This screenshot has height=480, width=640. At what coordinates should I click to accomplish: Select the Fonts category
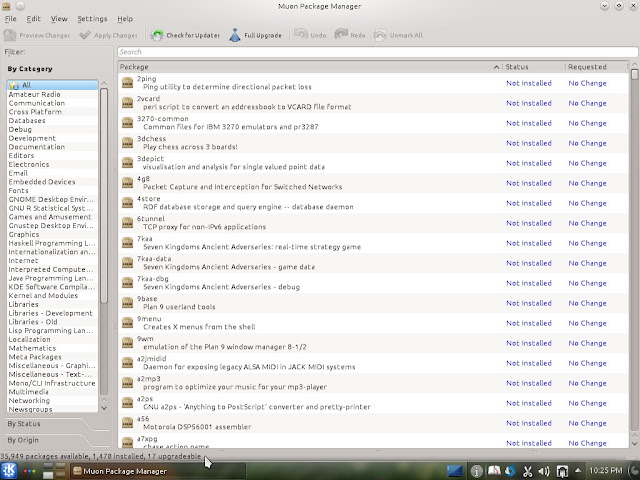[x=52, y=191]
